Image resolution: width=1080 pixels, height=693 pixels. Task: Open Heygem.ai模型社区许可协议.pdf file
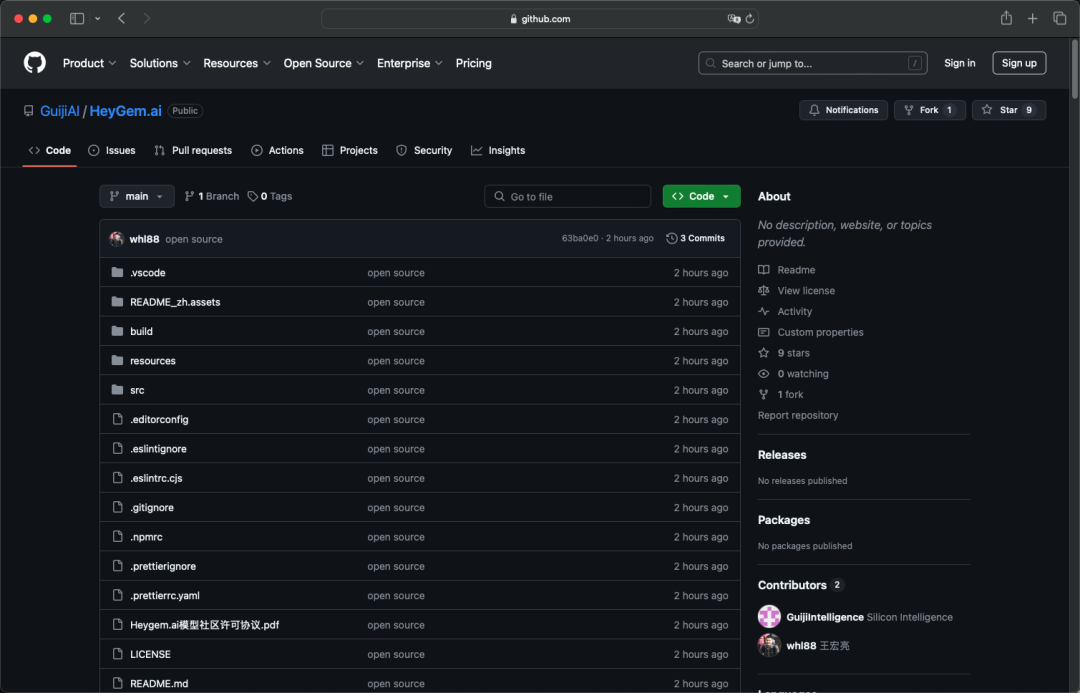click(205, 625)
